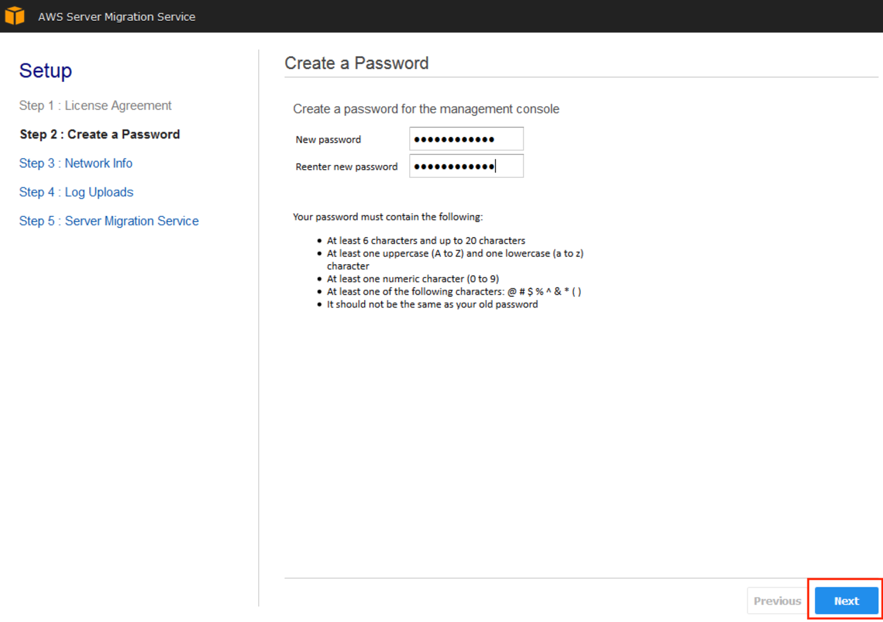Image resolution: width=883 pixels, height=622 pixels.
Task: Click 'At least 6 characters' requirement line
Action: coord(426,240)
